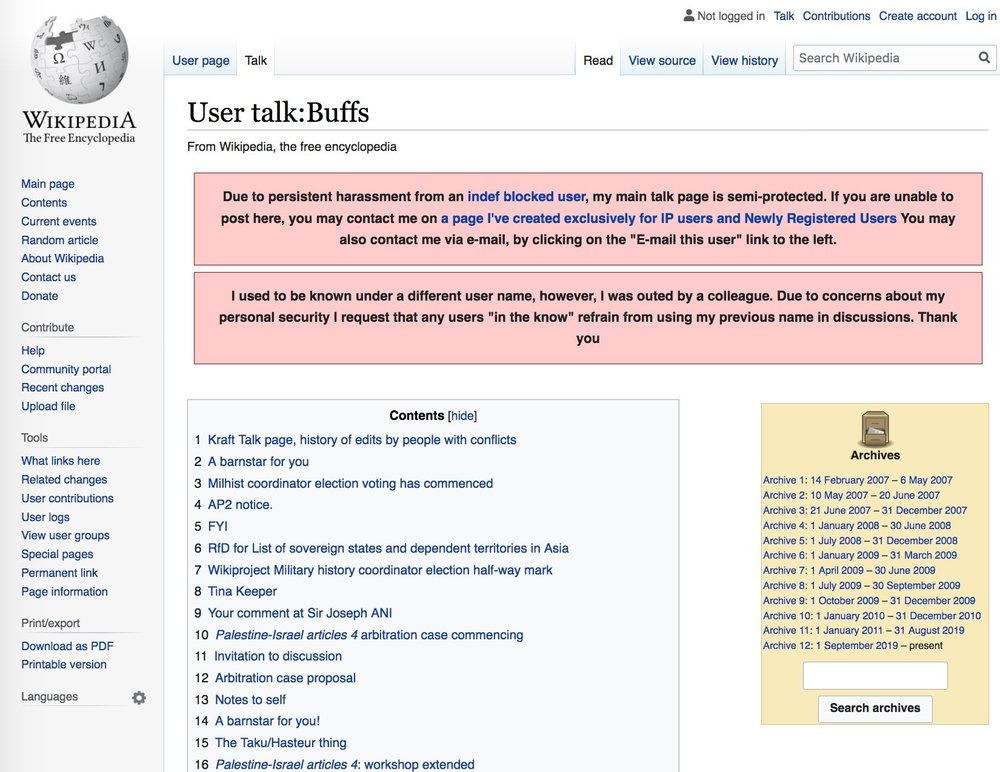
Task: Click the search magnifying glass icon
Action: (x=982, y=57)
